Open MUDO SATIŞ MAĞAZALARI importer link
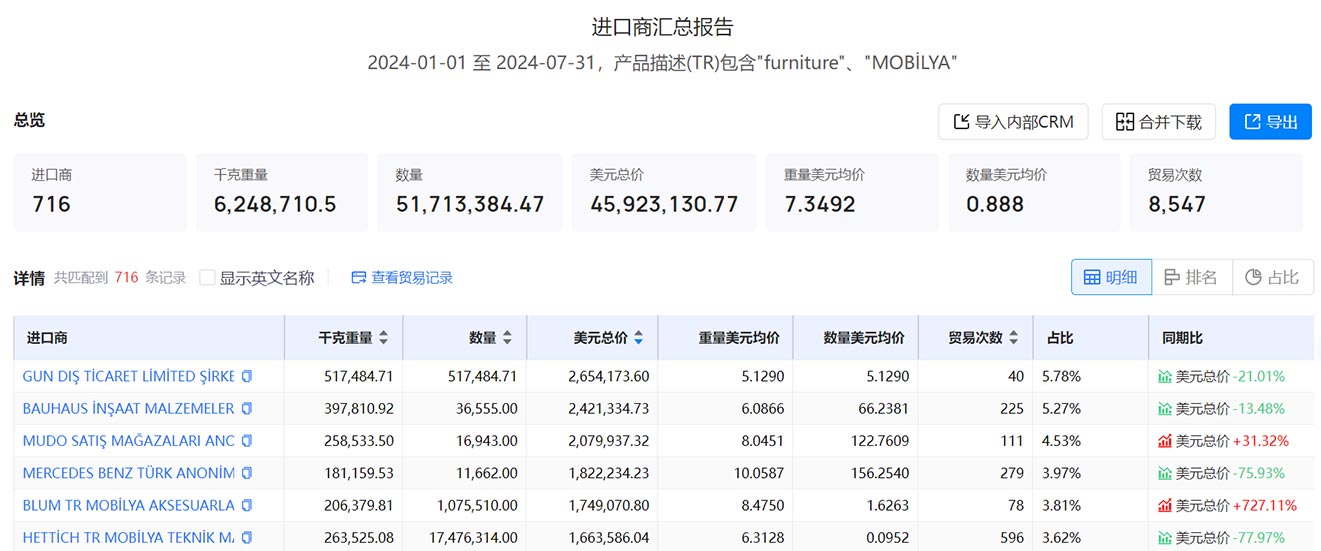The image size is (1321, 551). (128, 441)
